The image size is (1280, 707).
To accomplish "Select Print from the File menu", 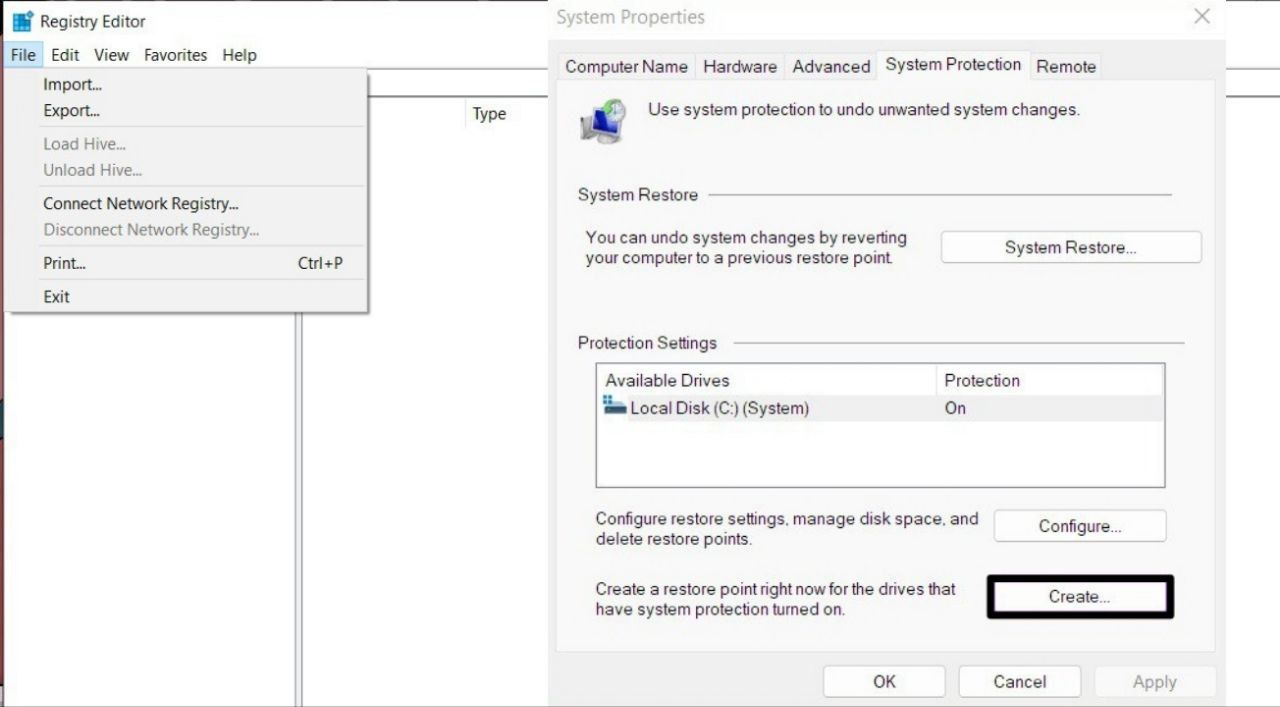I will click(64, 264).
